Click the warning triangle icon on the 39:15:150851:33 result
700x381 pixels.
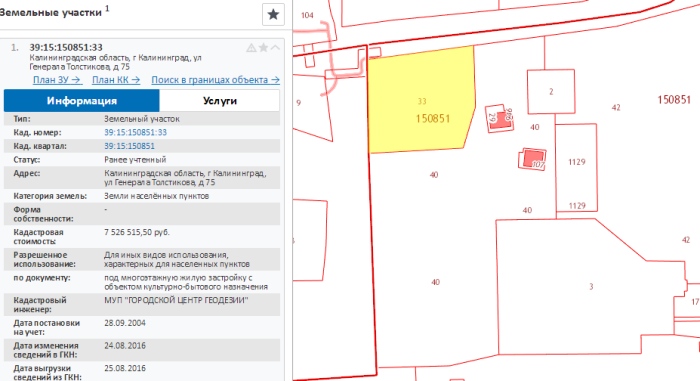(x=251, y=48)
